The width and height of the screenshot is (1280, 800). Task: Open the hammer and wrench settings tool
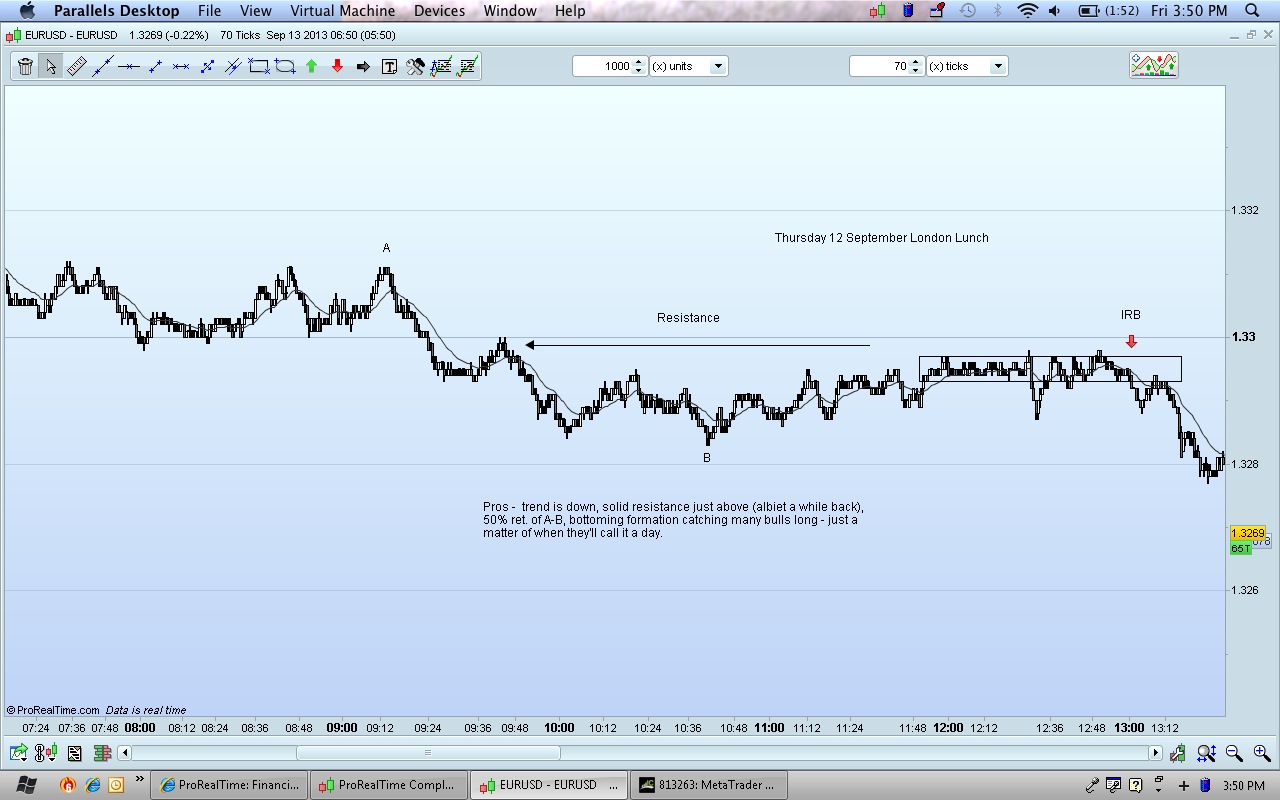(x=415, y=66)
